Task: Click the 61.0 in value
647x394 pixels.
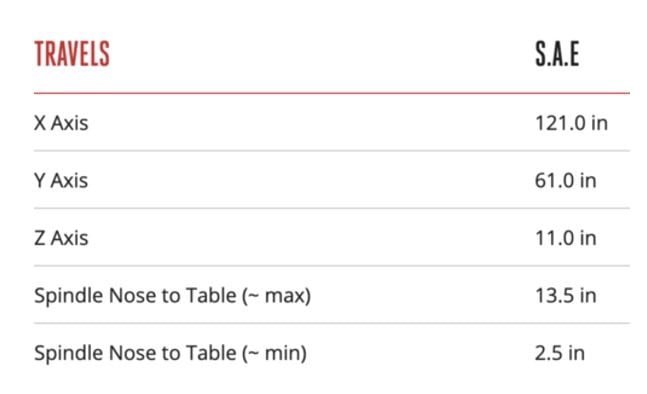Action: tap(566, 180)
